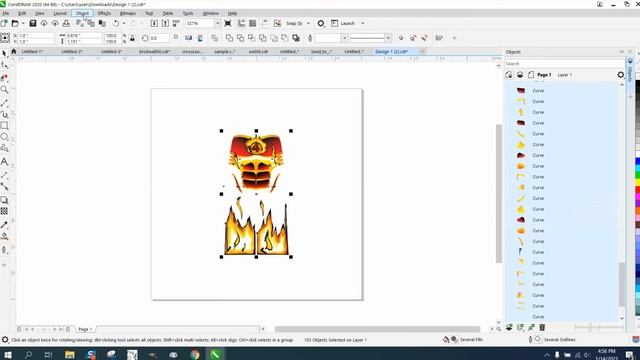Screen dimensions: 640x360
Task: Open the line style dropdown
Action: (x=388, y=38)
